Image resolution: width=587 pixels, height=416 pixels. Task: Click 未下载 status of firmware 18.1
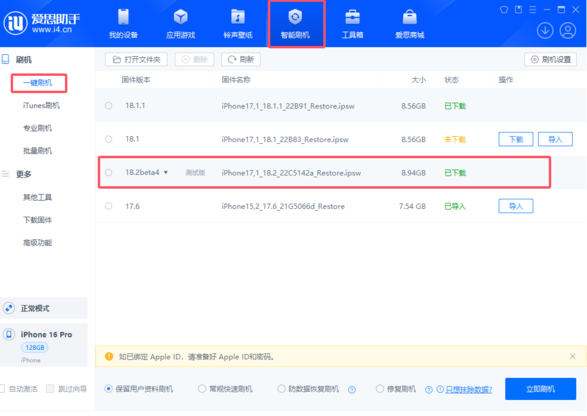(x=455, y=140)
